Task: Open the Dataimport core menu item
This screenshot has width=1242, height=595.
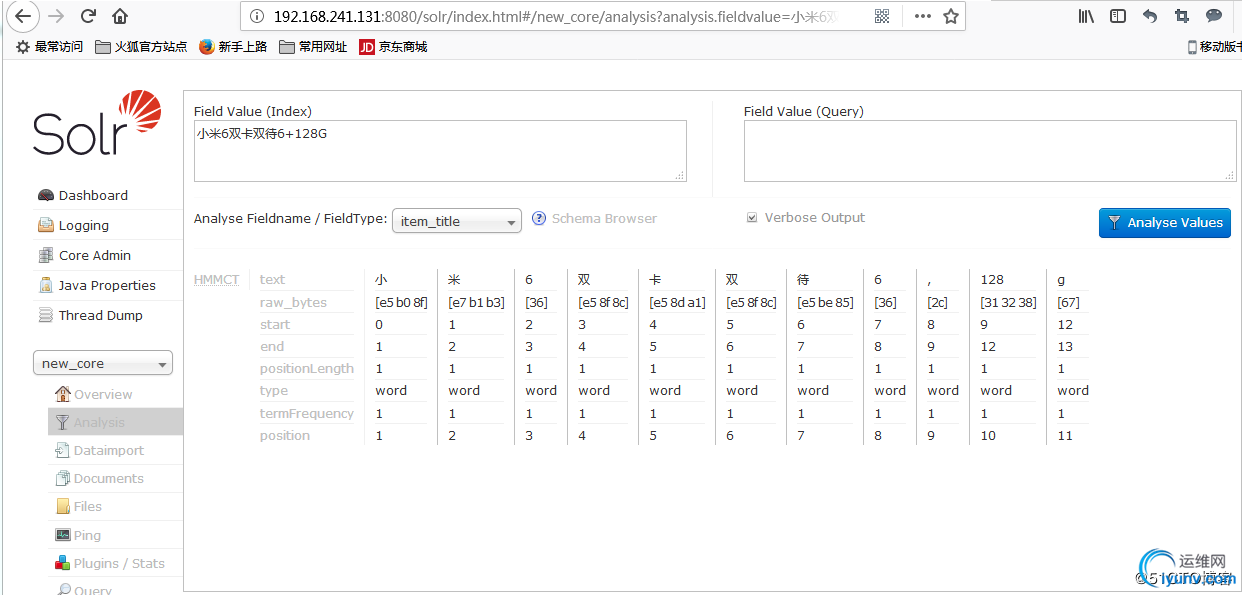Action: pyautogui.click(x=99, y=450)
